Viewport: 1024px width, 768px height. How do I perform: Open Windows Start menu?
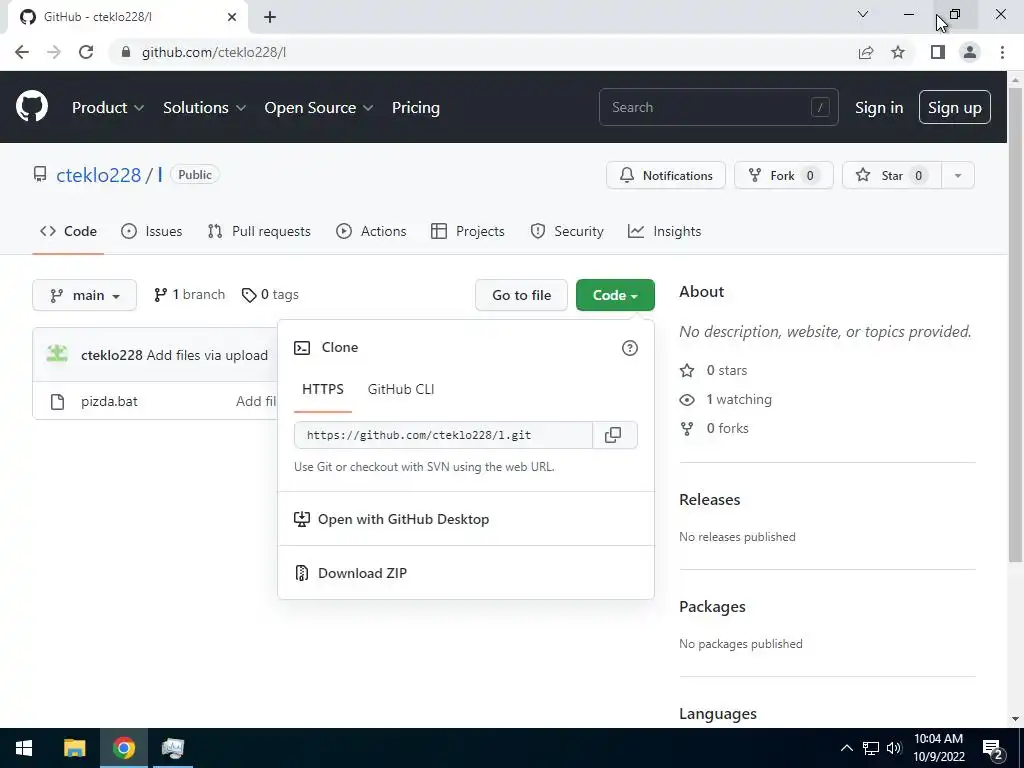(24, 748)
